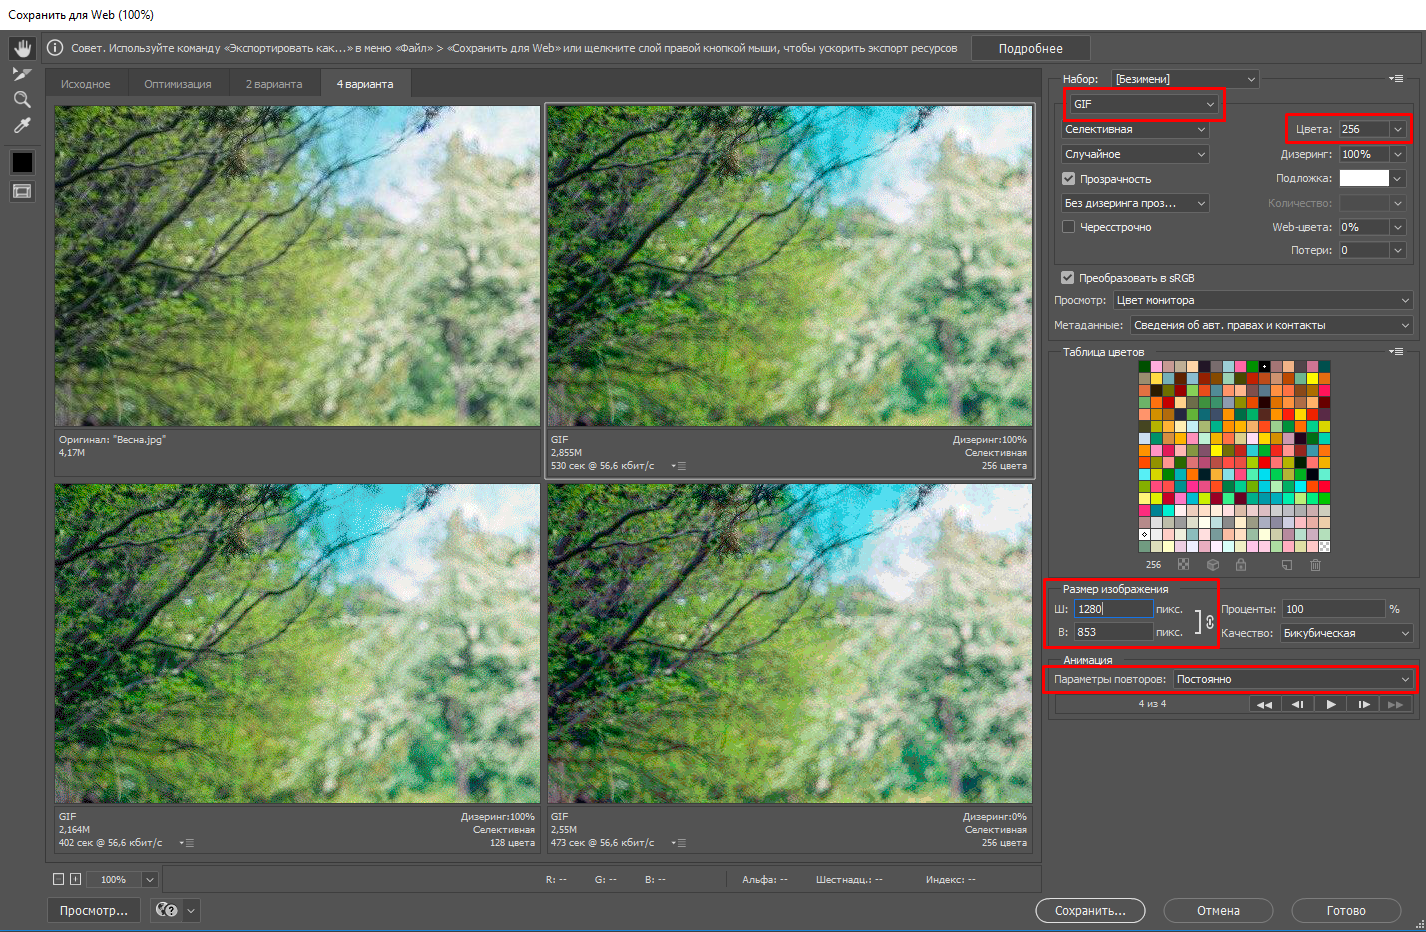1426x932 pixels.
Task: Go to next animation frame
Action: click(x=1364, y=704)
